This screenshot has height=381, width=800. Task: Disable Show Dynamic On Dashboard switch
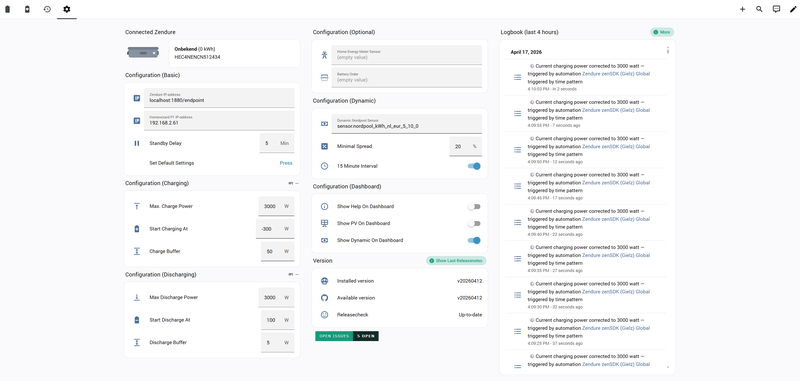click(x=474, y=240)
